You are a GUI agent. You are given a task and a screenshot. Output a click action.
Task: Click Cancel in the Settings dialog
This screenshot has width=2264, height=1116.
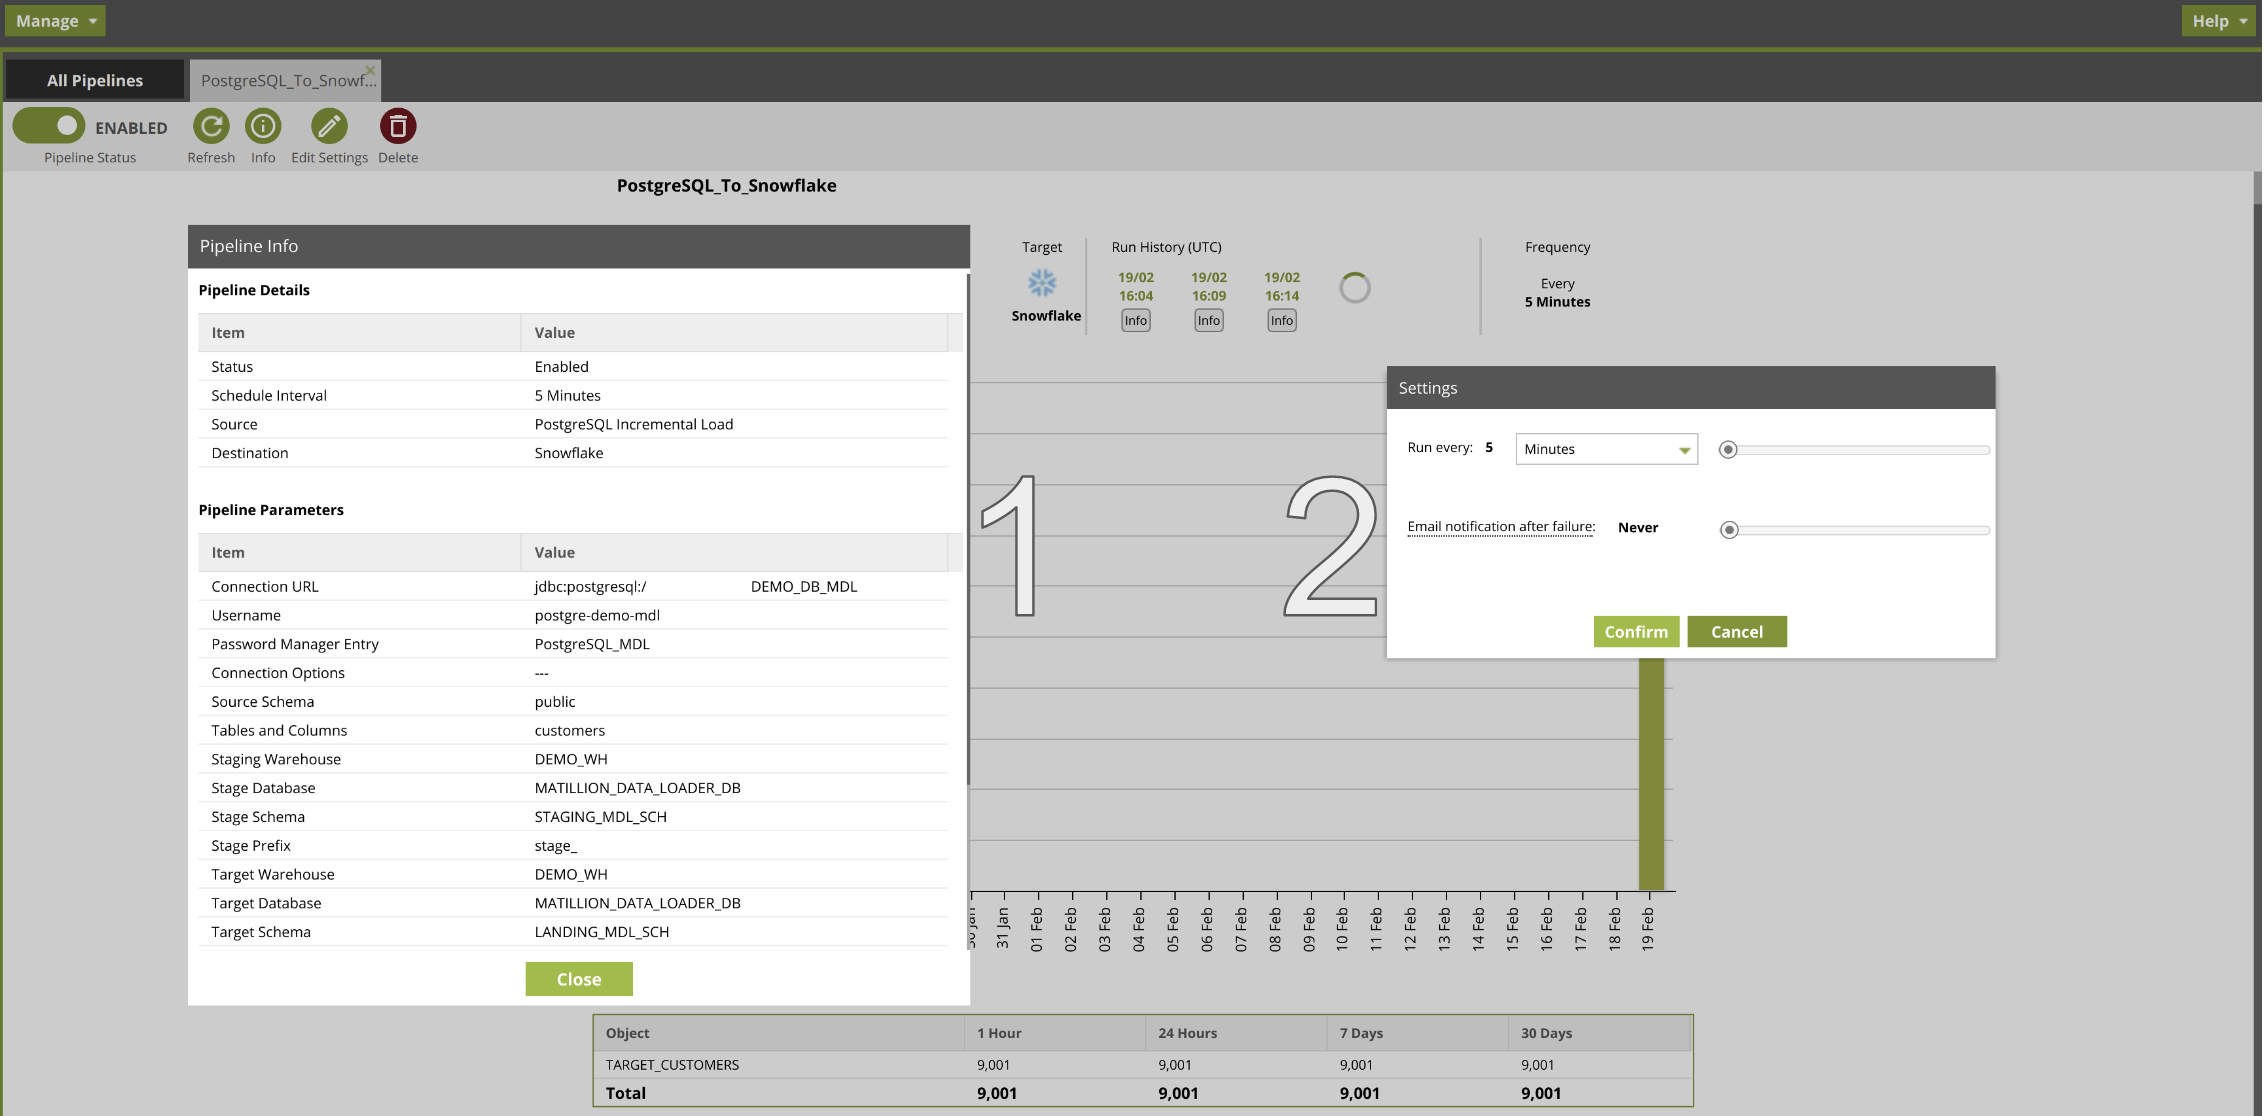pyautogui.click(x=1736, y=632)
